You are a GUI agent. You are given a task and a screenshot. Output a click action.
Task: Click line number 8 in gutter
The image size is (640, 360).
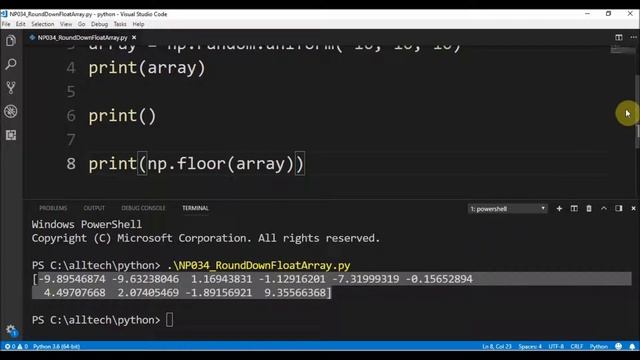coord(71,164)
